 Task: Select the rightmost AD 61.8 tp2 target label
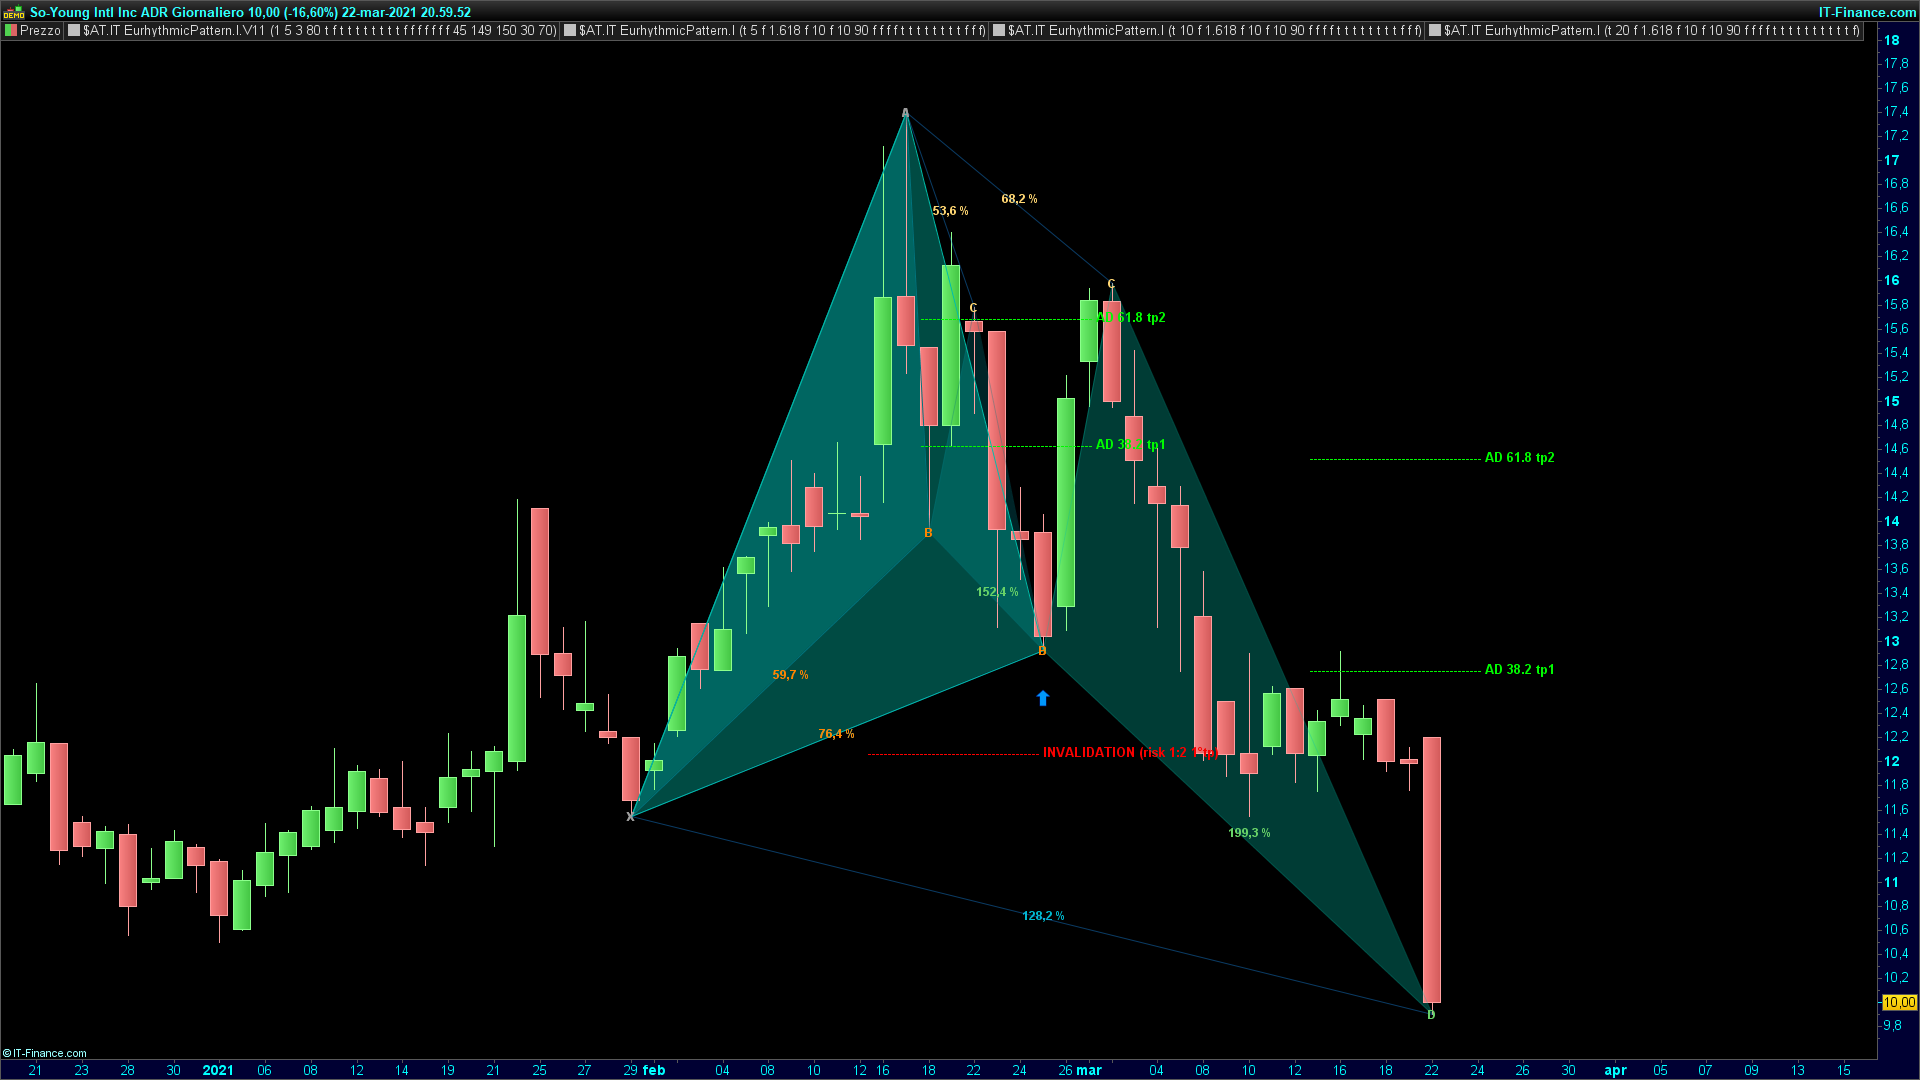pos(1519,458)
